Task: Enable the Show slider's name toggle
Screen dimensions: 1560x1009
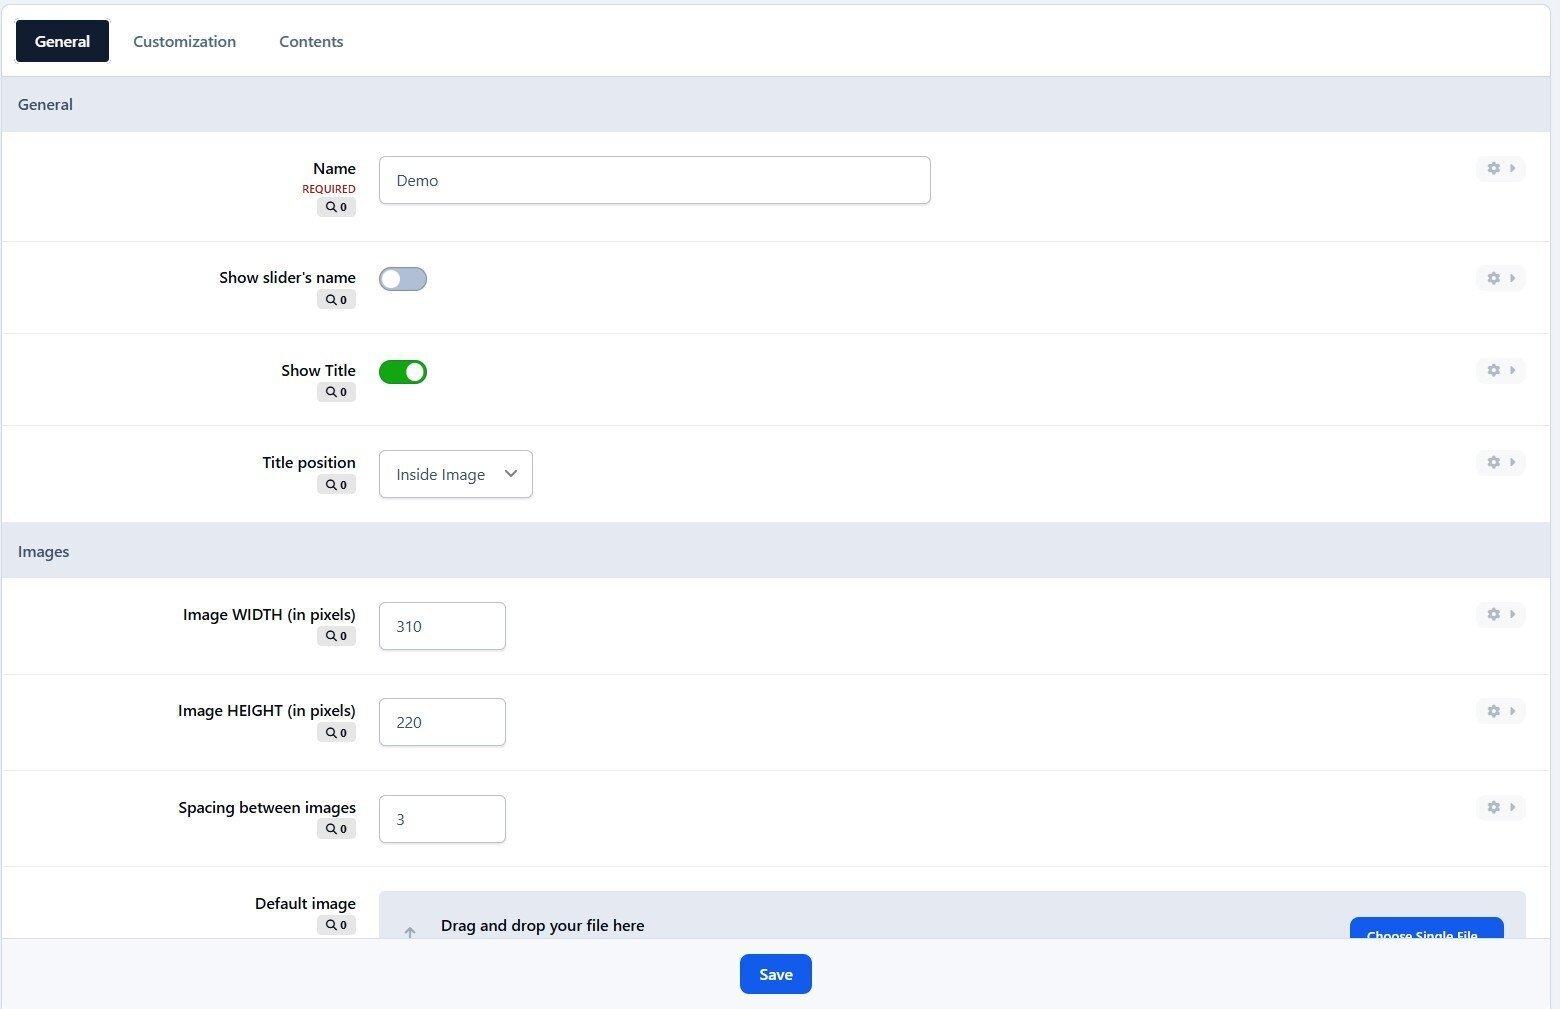Action: pos(403,279)
